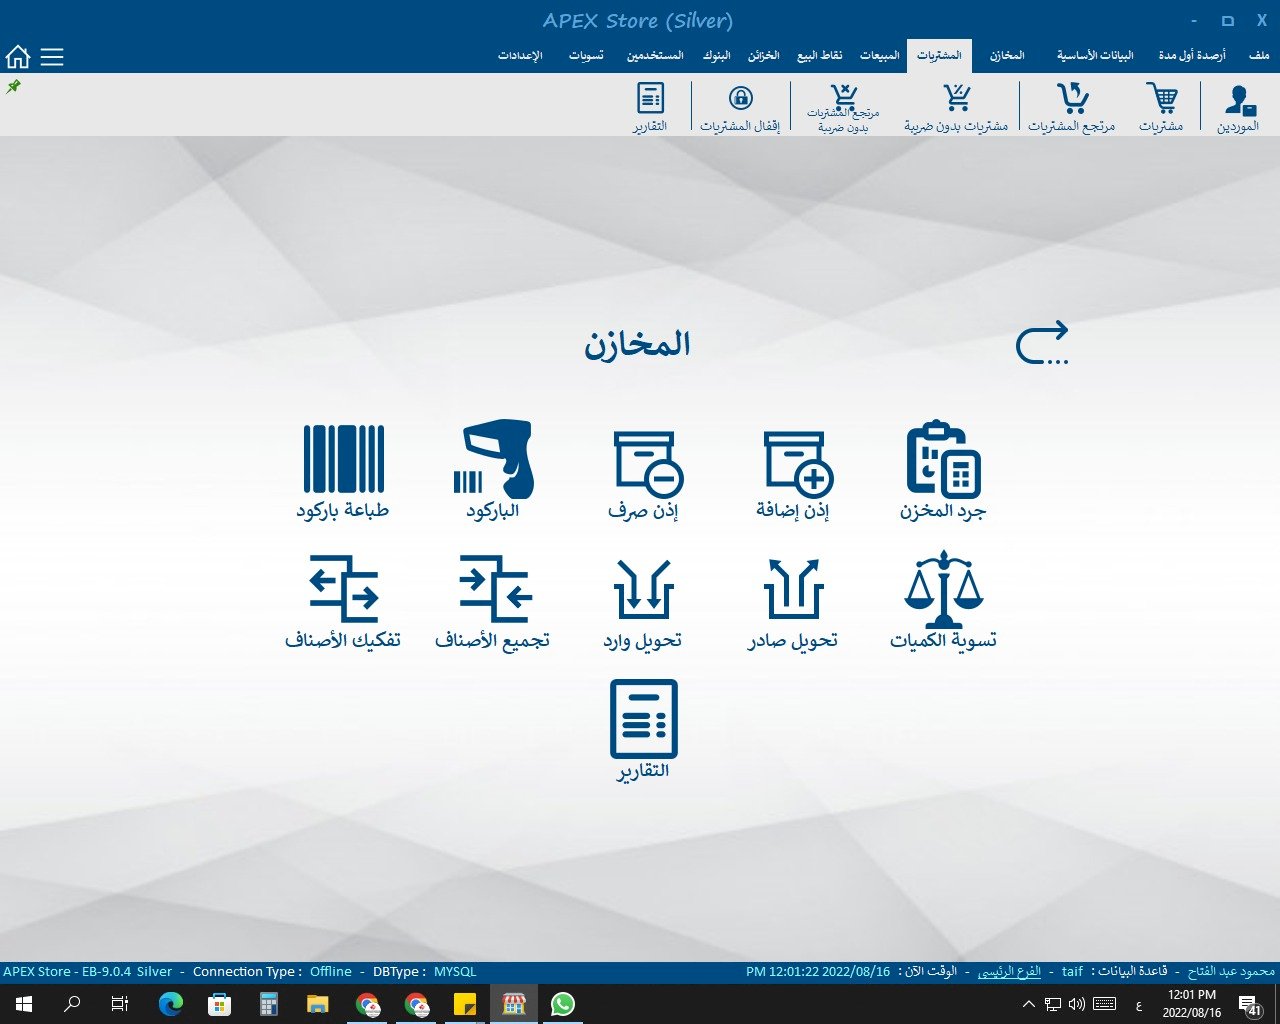Open WhatsApp from the Windows taskbar
The image size is (1280, 1024).
563,1004
